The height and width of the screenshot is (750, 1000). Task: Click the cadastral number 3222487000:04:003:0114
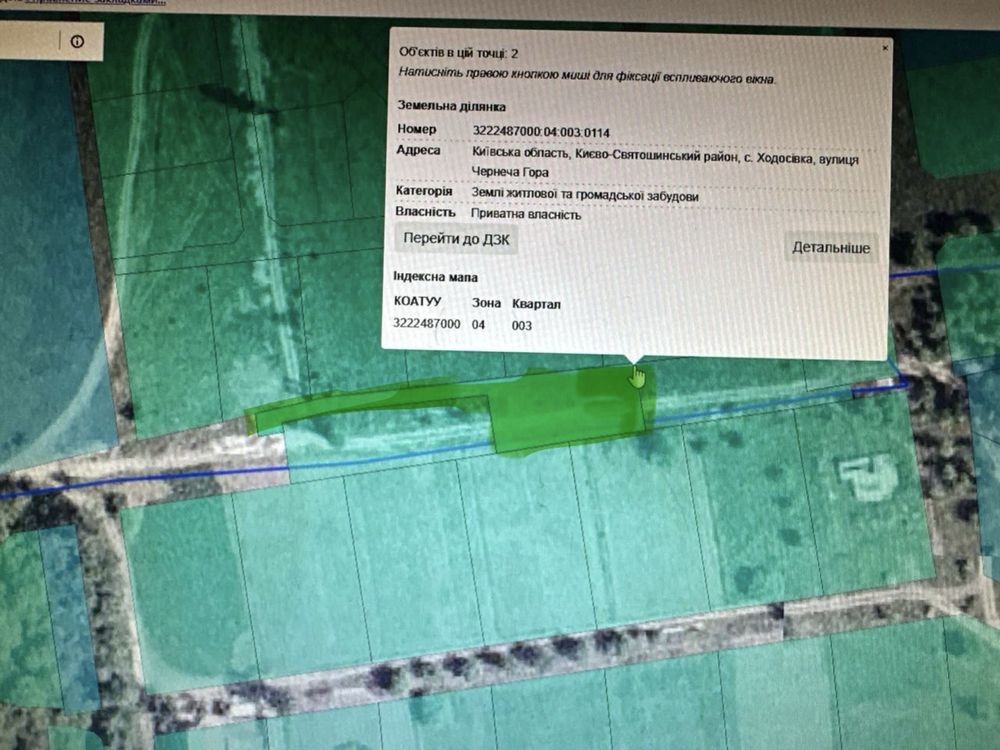click(541, 132)
